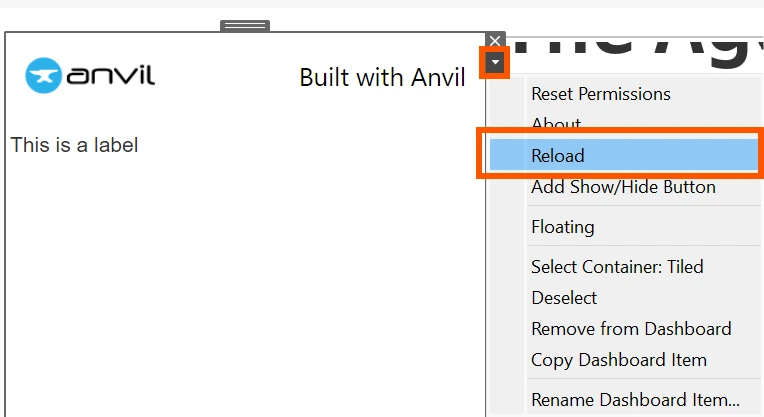This screenshot has height=417, width=764.
Task: Select Reset Permissions from menu
Action: point(601,94)
